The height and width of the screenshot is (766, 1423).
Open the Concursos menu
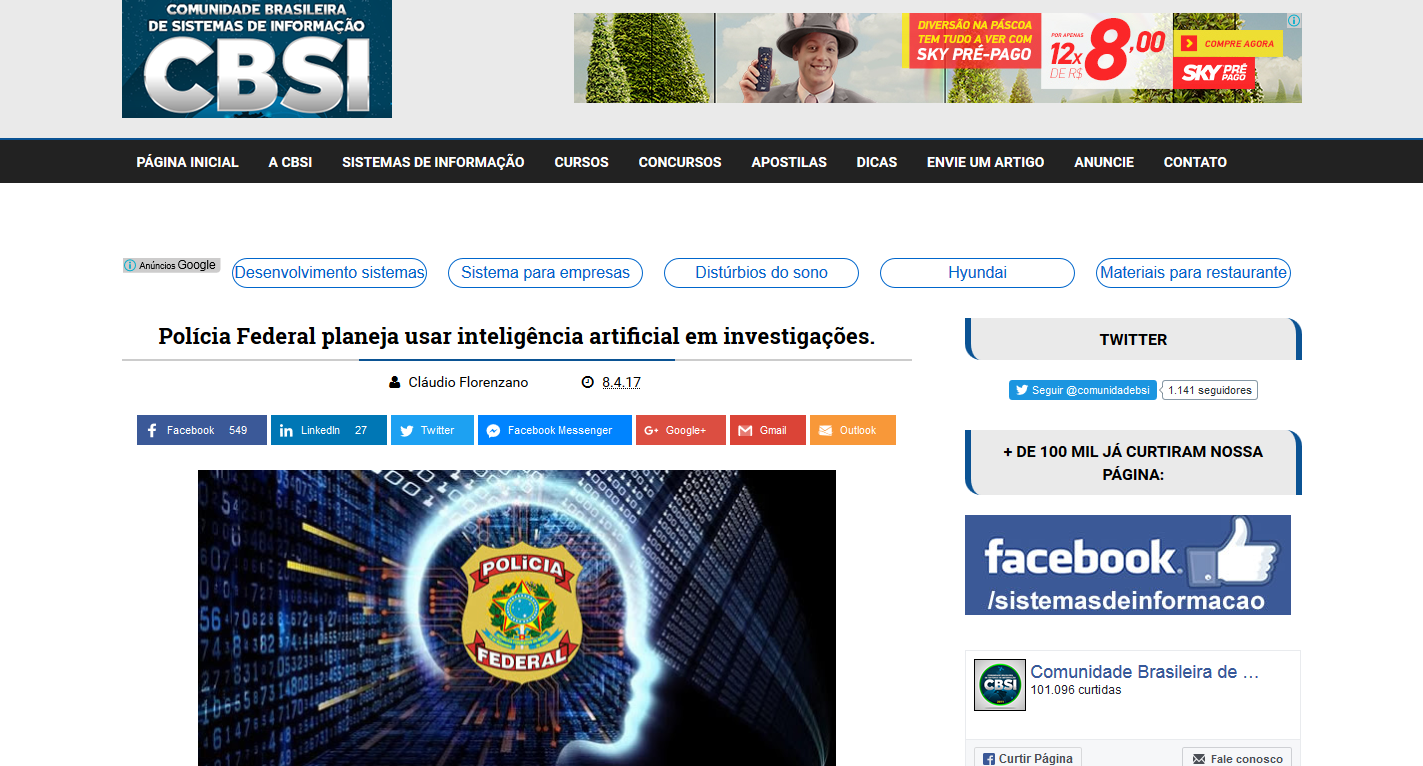pos(680,162)
